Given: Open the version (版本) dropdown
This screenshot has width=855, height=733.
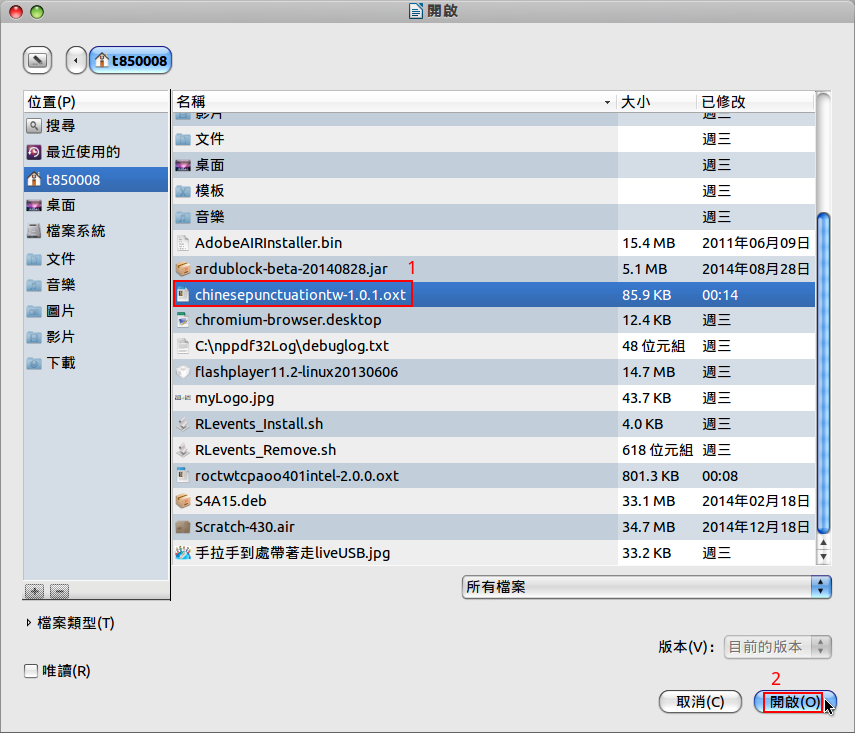Looking at the screenshot, I should (x=777, y=647).
